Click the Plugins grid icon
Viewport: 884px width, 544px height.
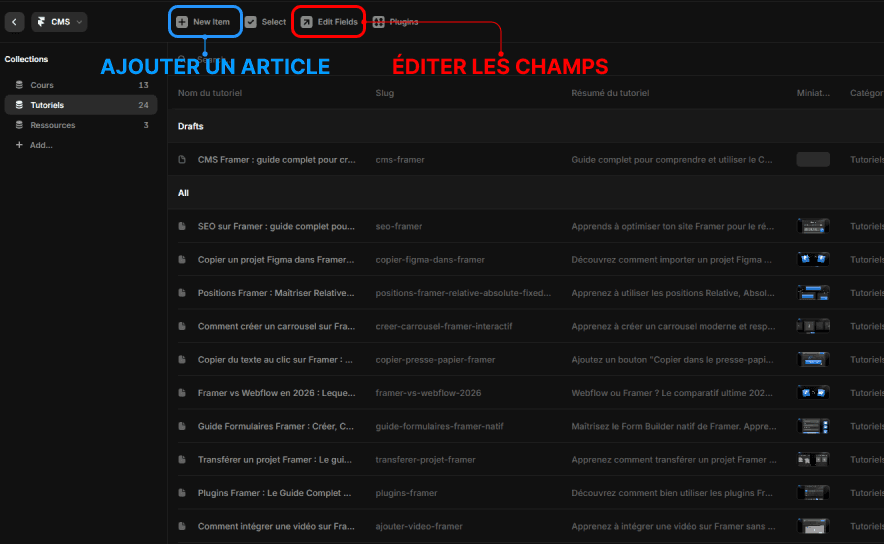coord(378,22)
